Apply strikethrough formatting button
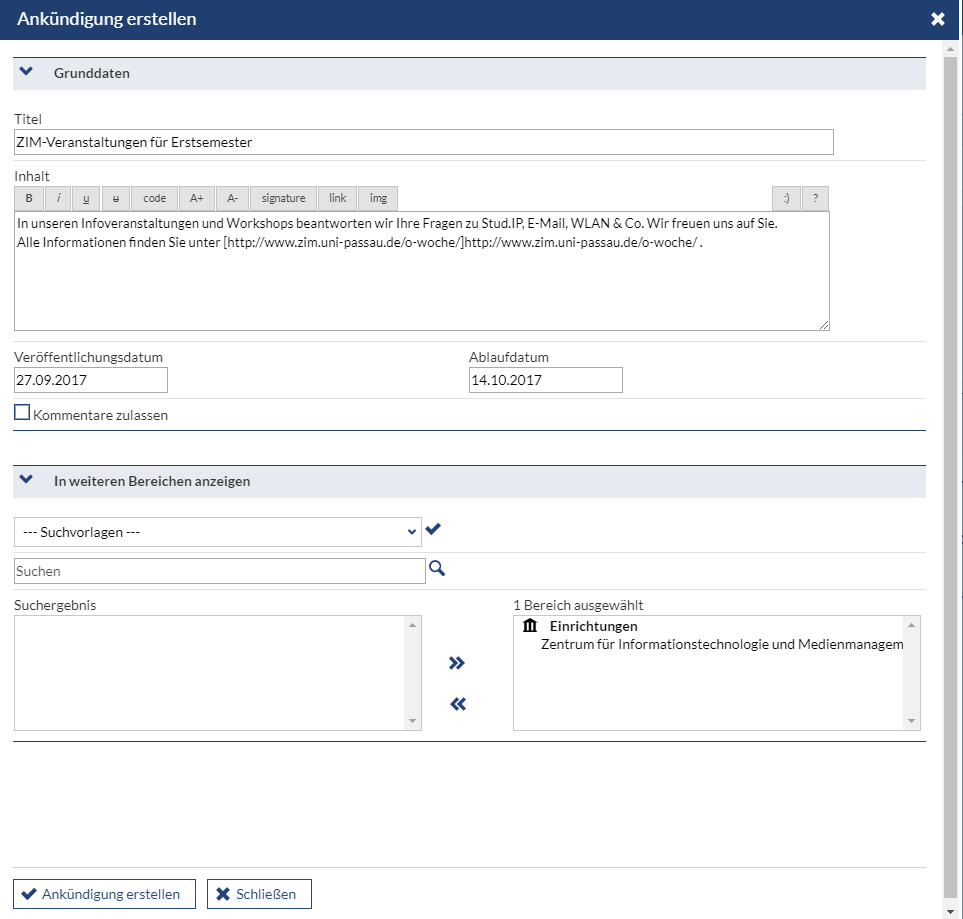This screenshot has height=919, width=963. (115, 198)
